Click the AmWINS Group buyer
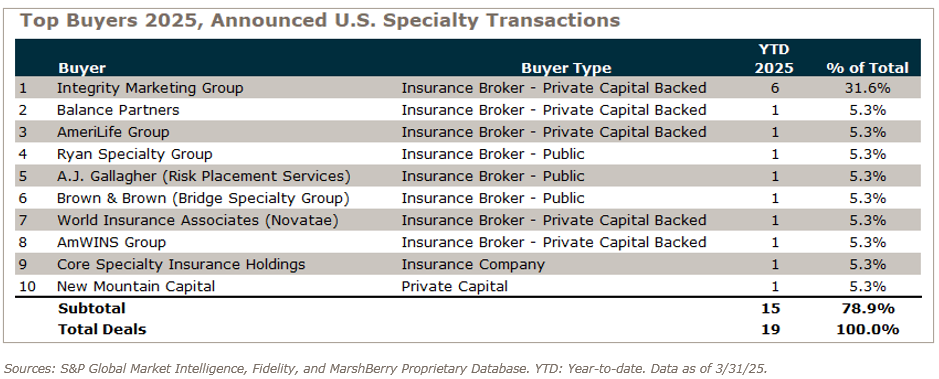 (x=111, y=242)
